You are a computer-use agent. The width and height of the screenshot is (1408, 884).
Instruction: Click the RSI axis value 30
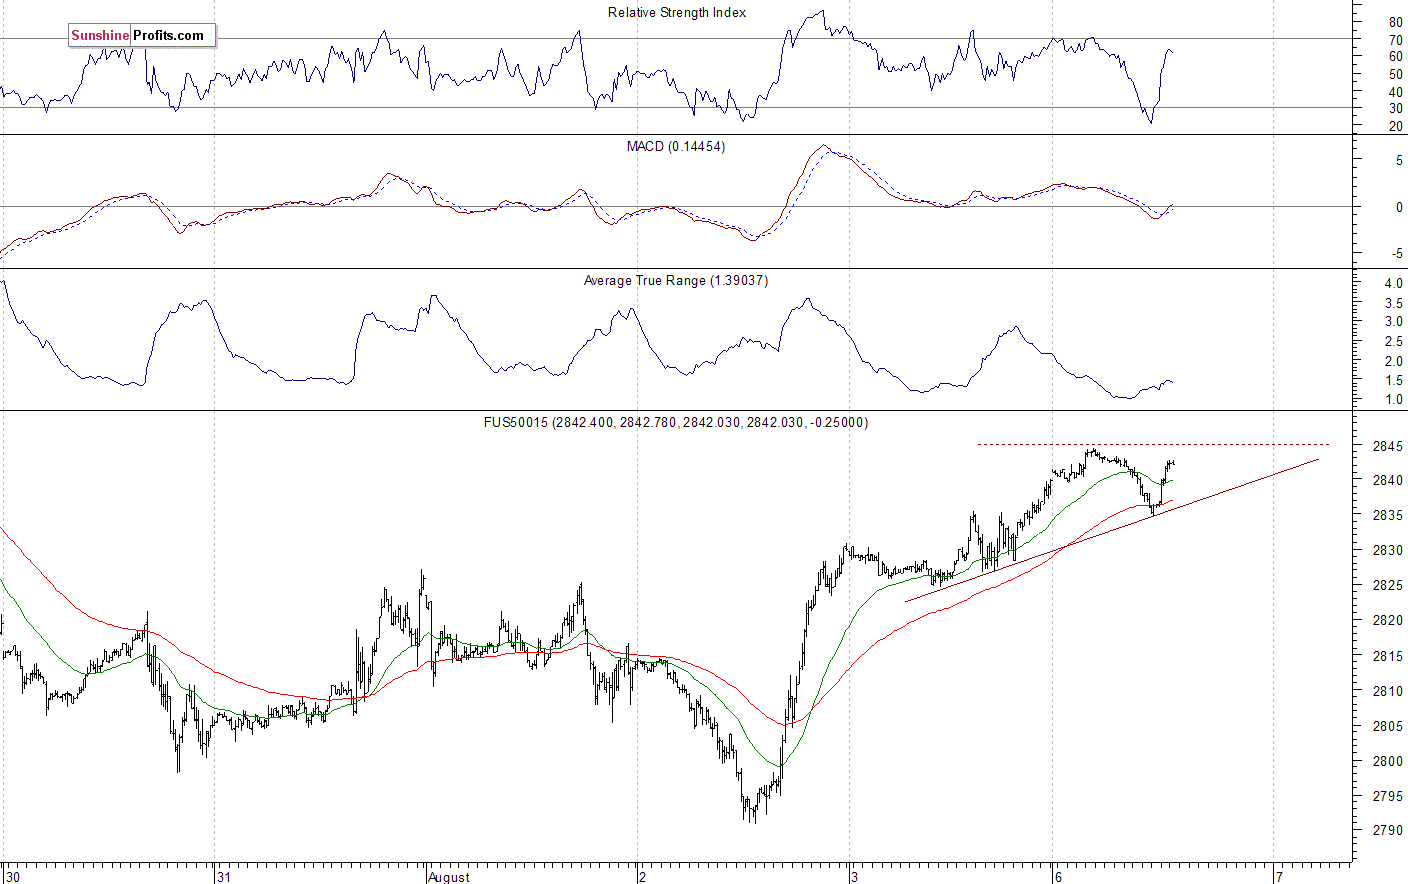1394,109
